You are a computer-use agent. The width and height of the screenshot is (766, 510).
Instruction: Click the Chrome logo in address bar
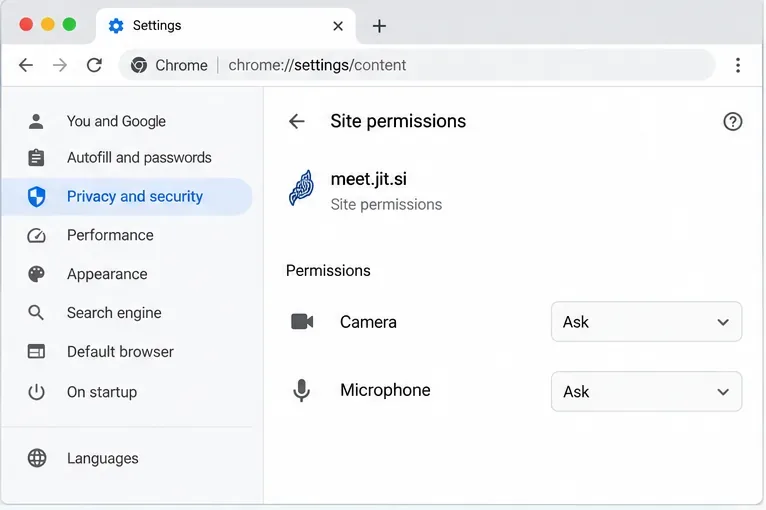[139, 65]
